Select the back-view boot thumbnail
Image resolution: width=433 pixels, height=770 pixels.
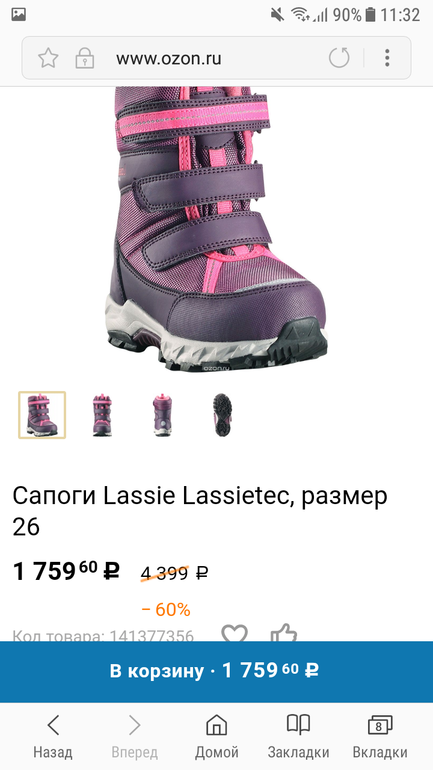tap(162, 415)
